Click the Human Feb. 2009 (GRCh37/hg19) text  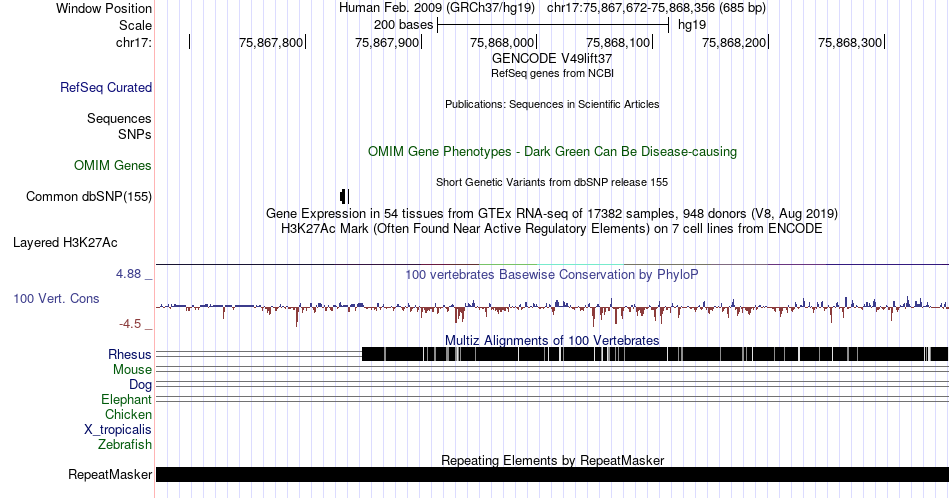[x=437, y=8]
